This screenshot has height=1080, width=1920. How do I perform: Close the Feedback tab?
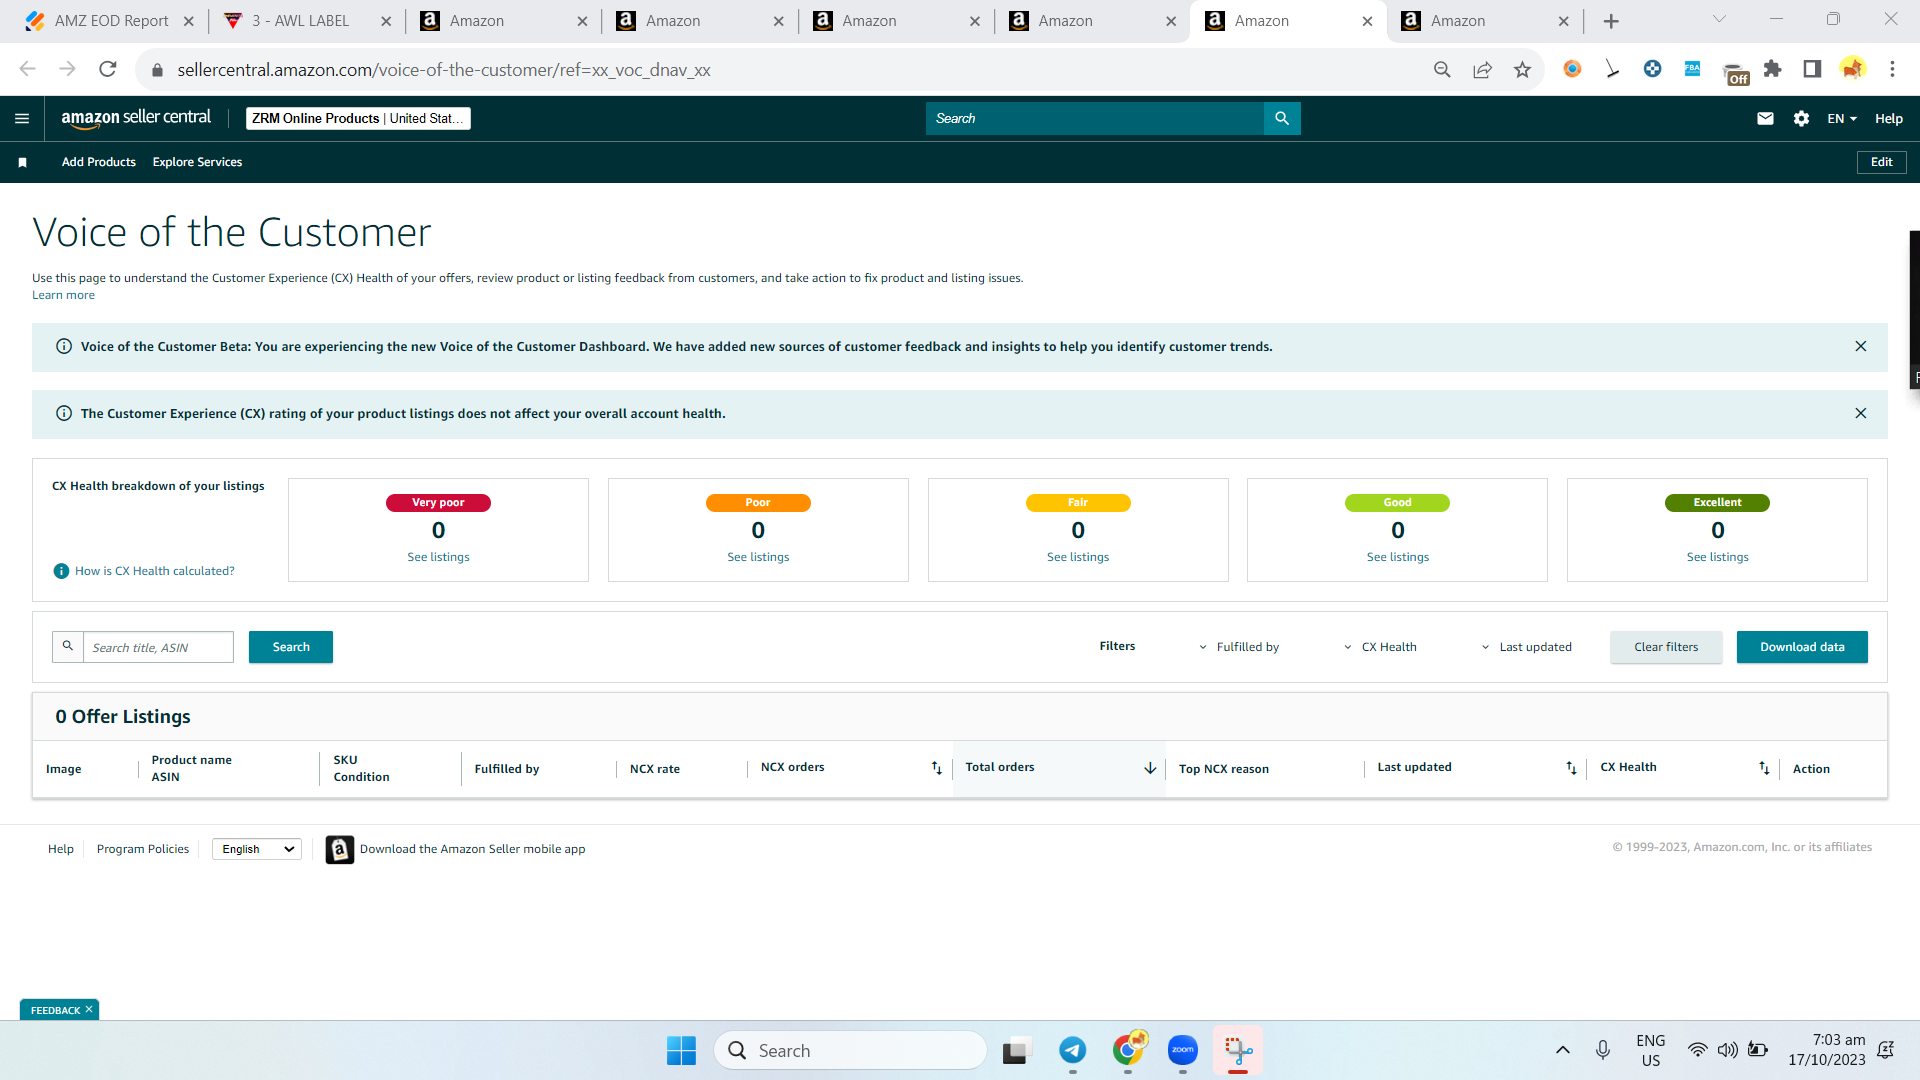(x=89, y=1010)
